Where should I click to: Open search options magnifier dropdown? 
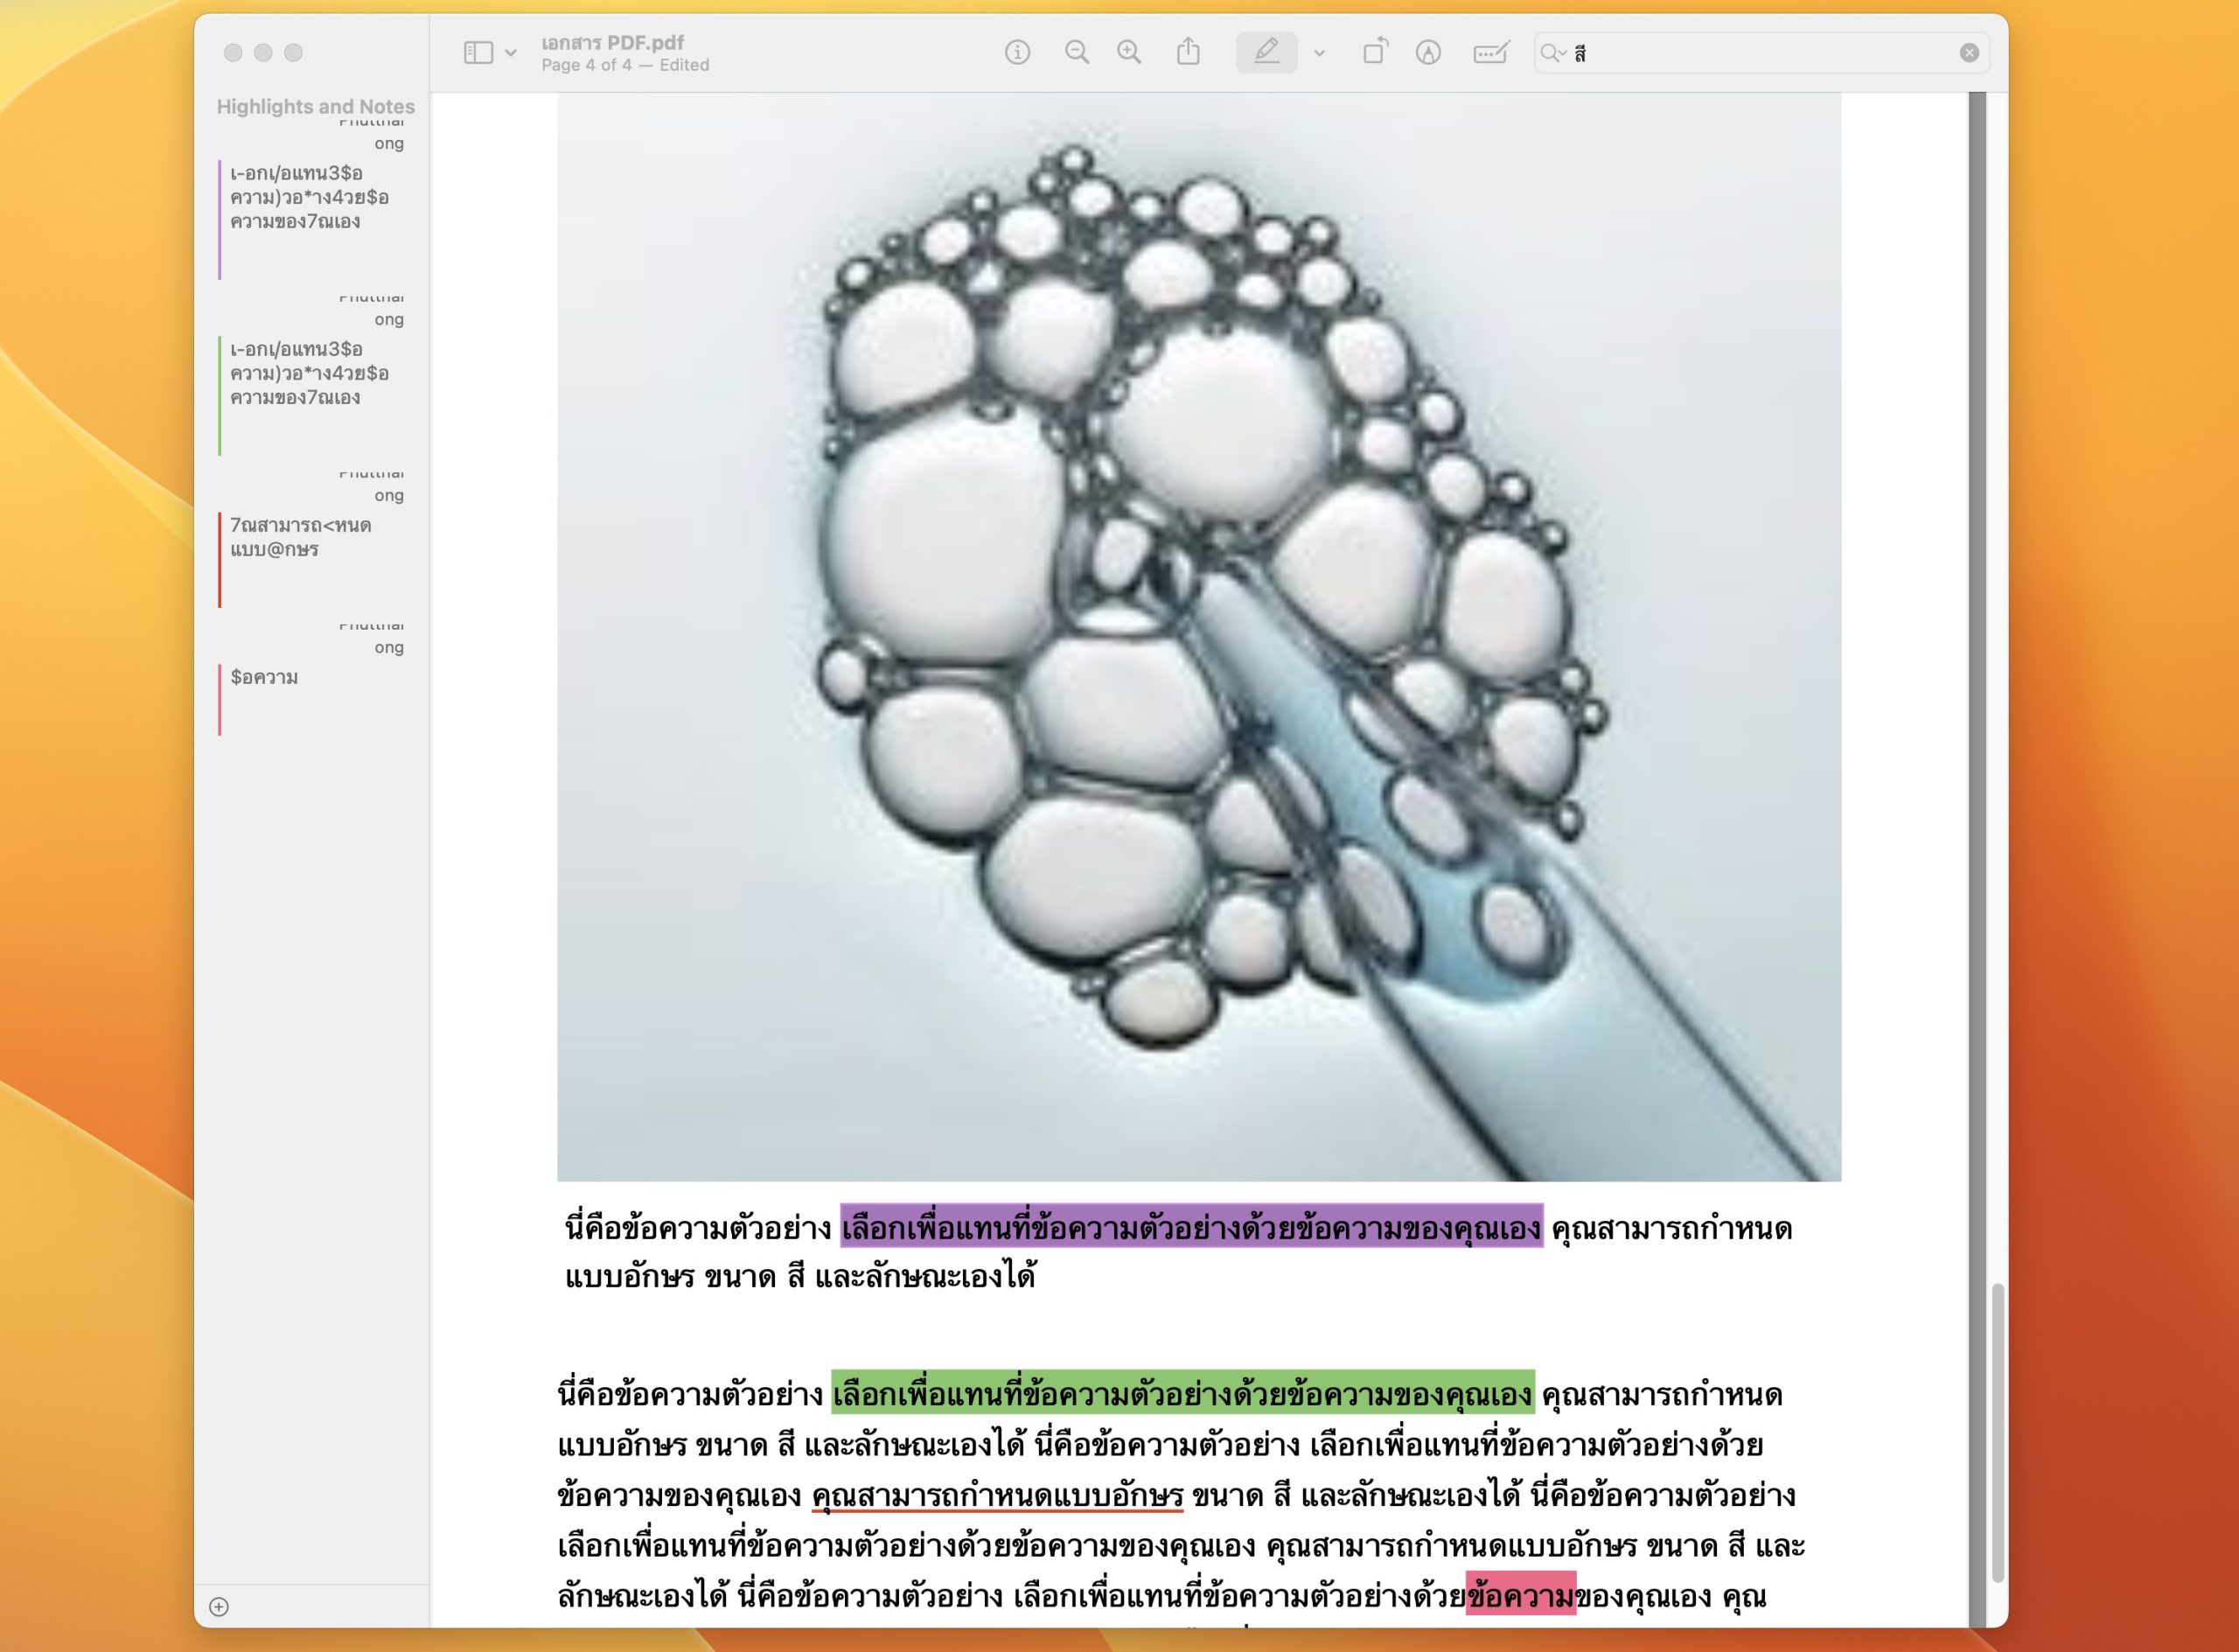pyautogui.click(x=1553, y=53)
